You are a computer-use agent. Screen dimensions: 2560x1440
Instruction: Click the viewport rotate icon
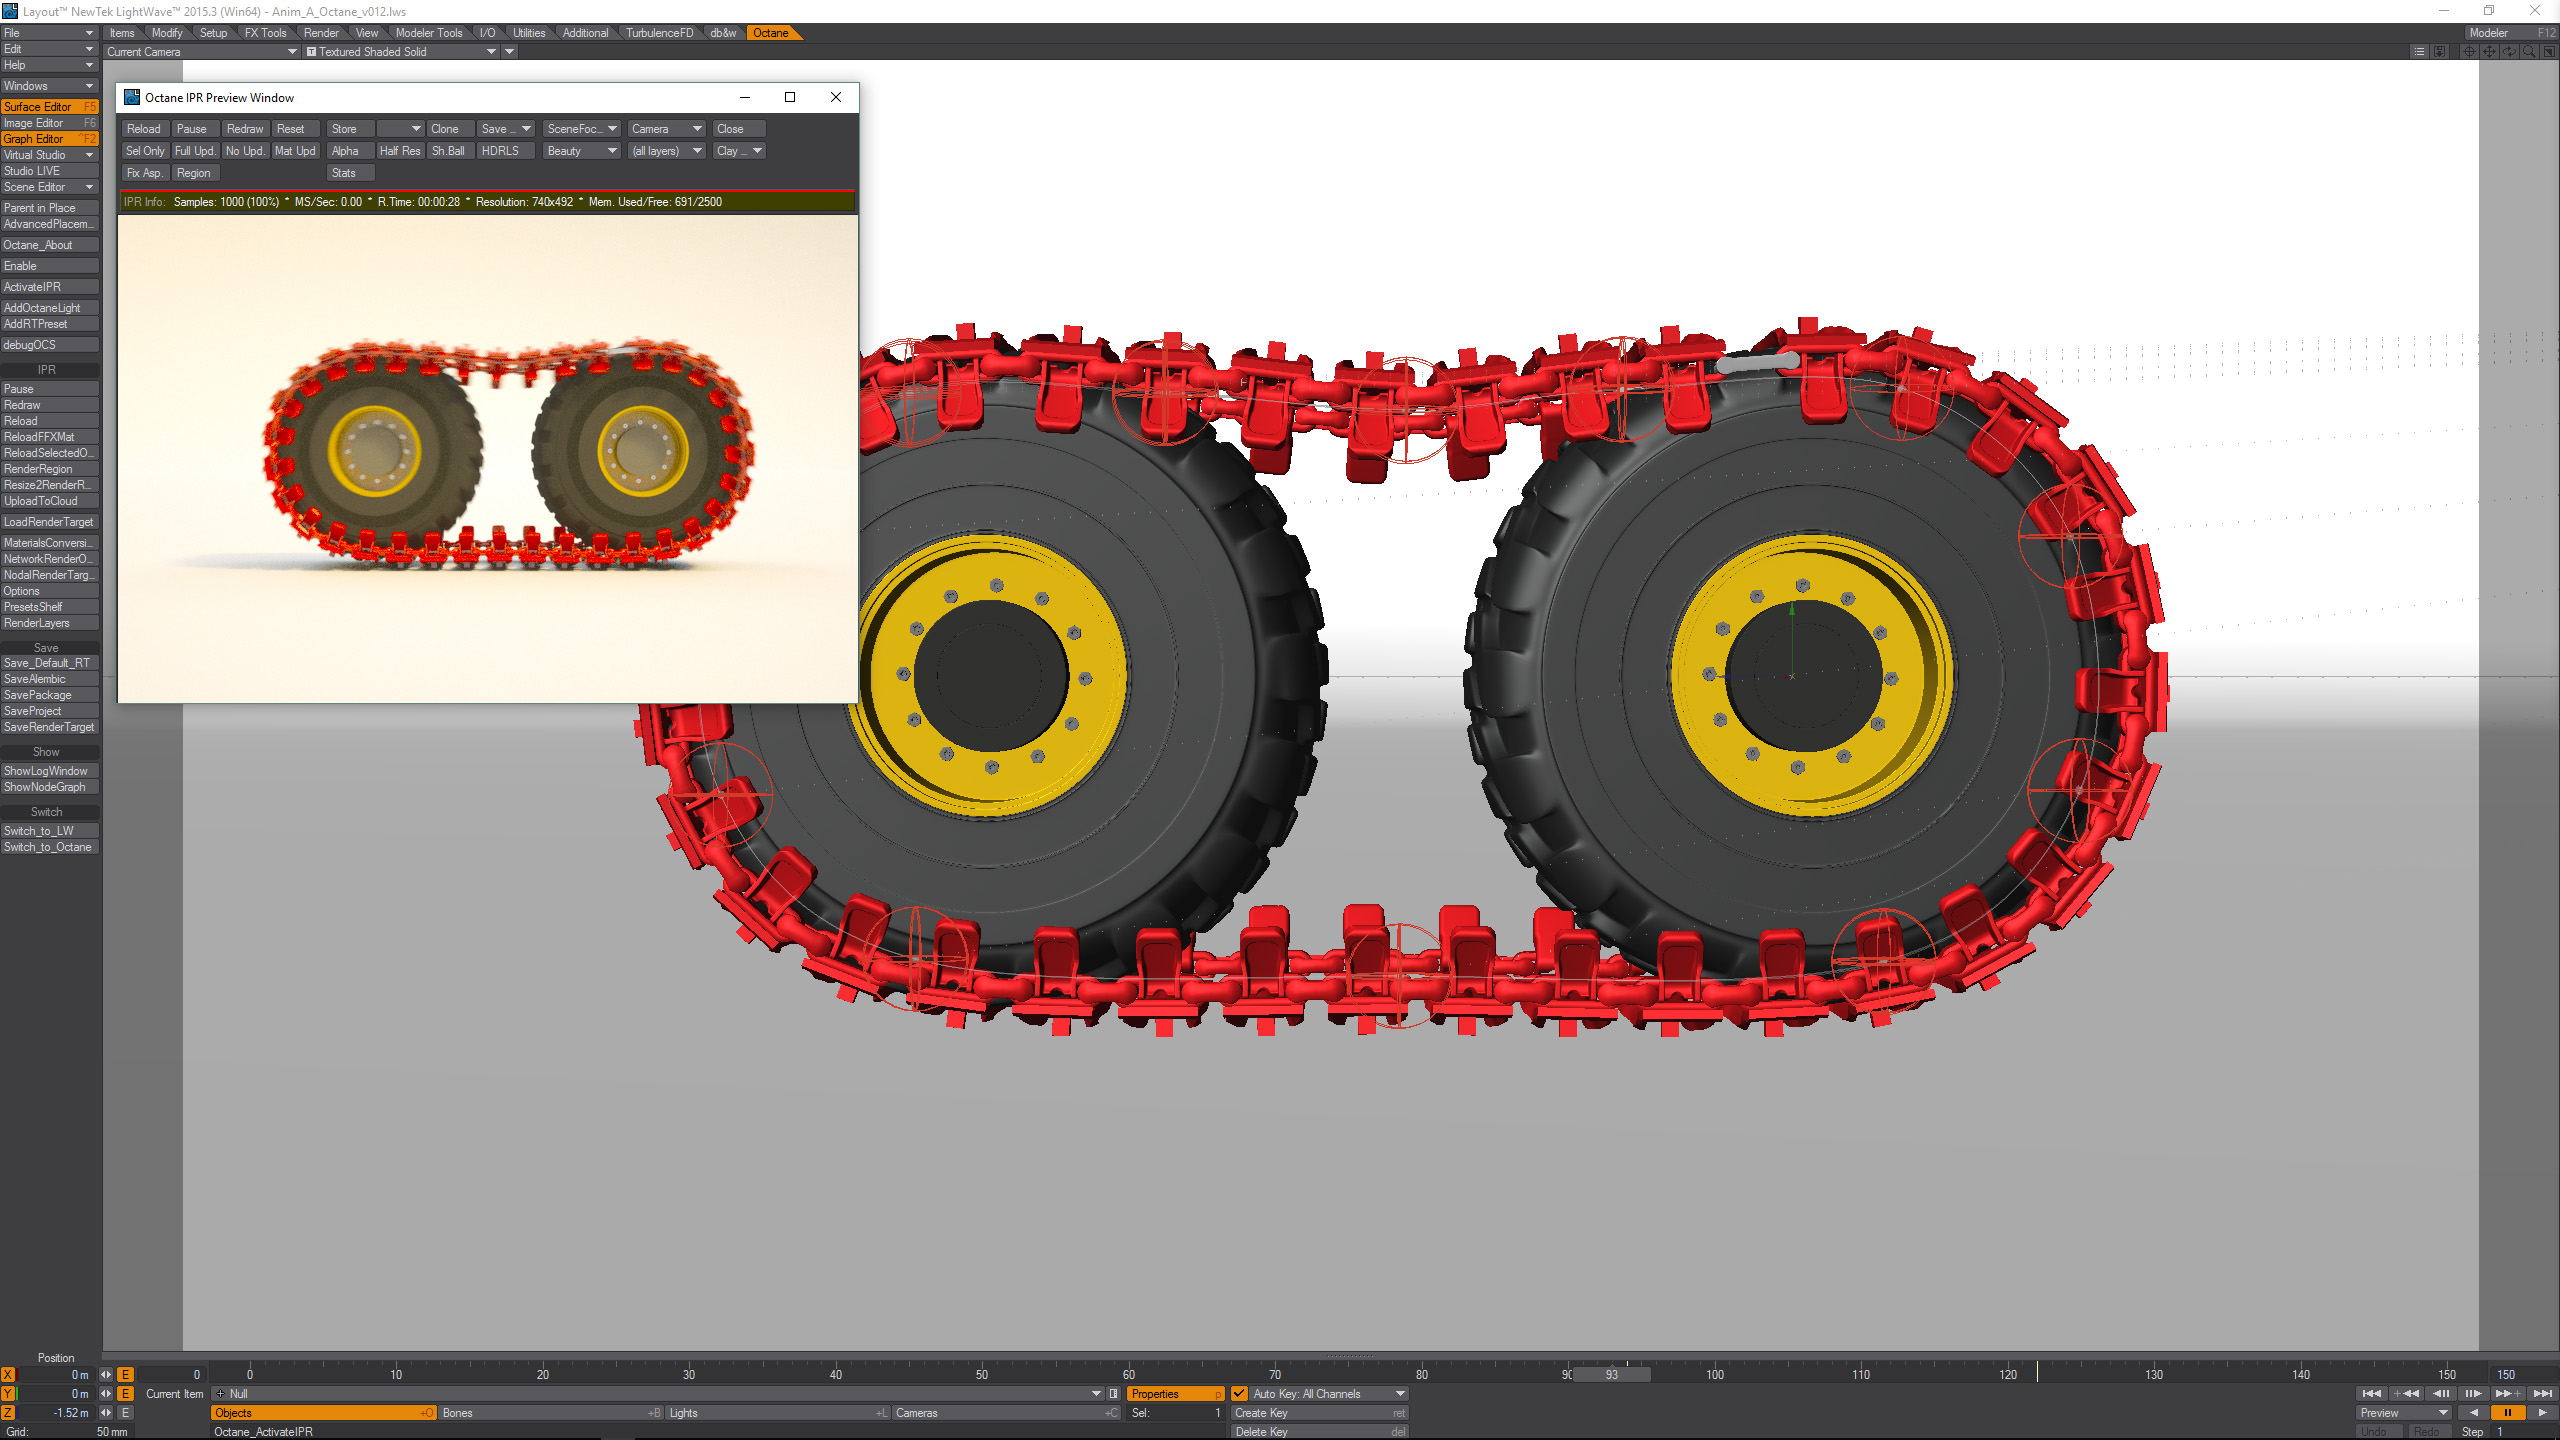tap(2509, 52)
